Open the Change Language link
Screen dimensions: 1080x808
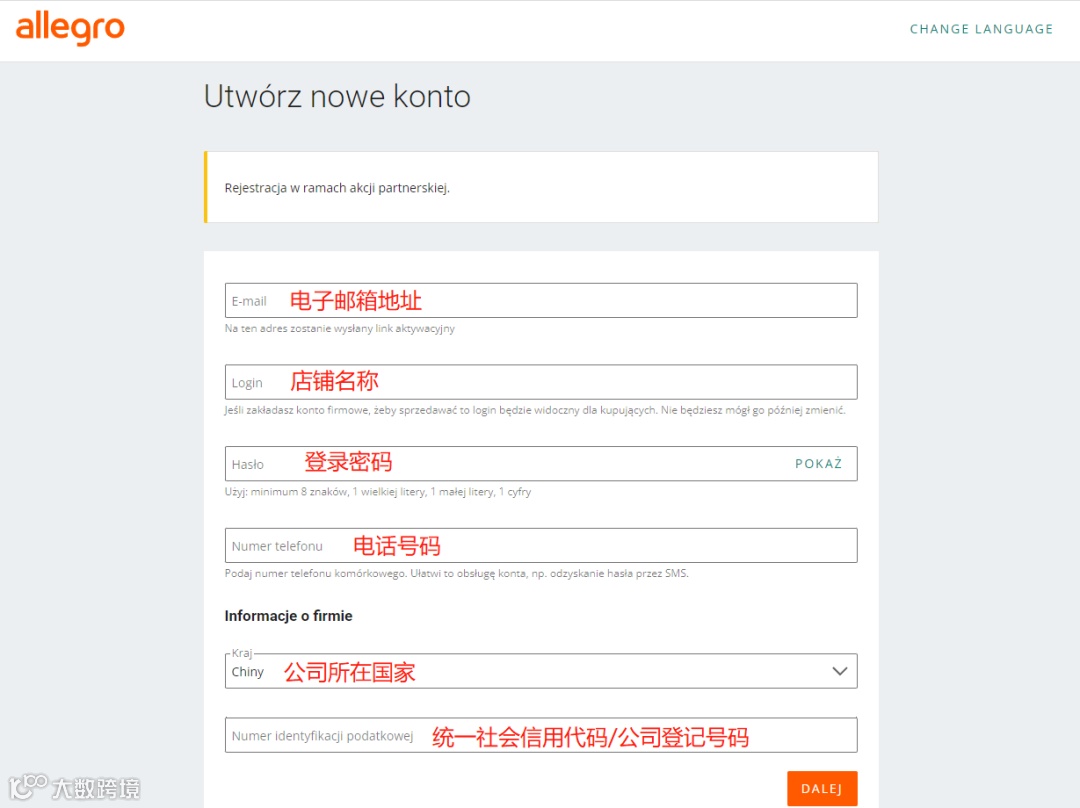pyautogui.click(x=981, y=29)
